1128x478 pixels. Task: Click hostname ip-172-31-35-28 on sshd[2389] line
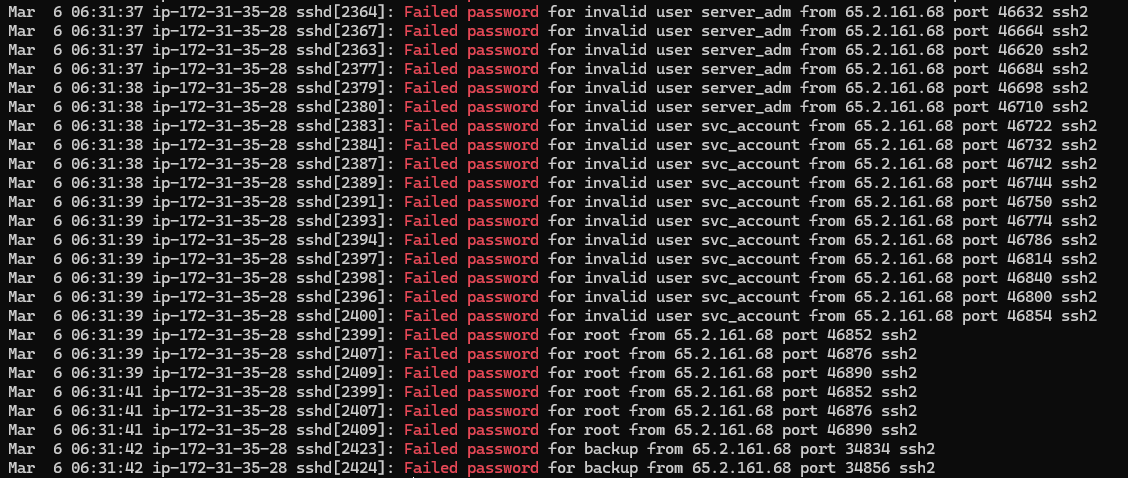click(219, 183)
